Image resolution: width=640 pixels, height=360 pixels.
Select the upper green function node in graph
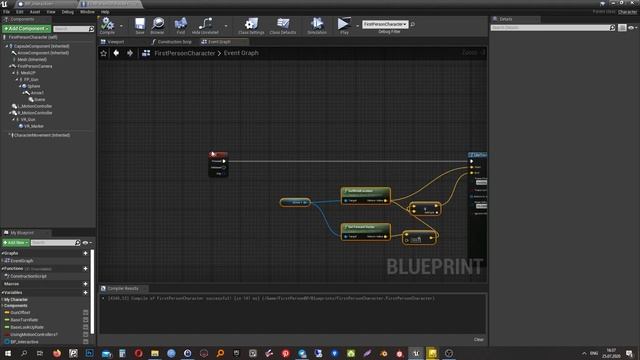click(x=366, y=196)
